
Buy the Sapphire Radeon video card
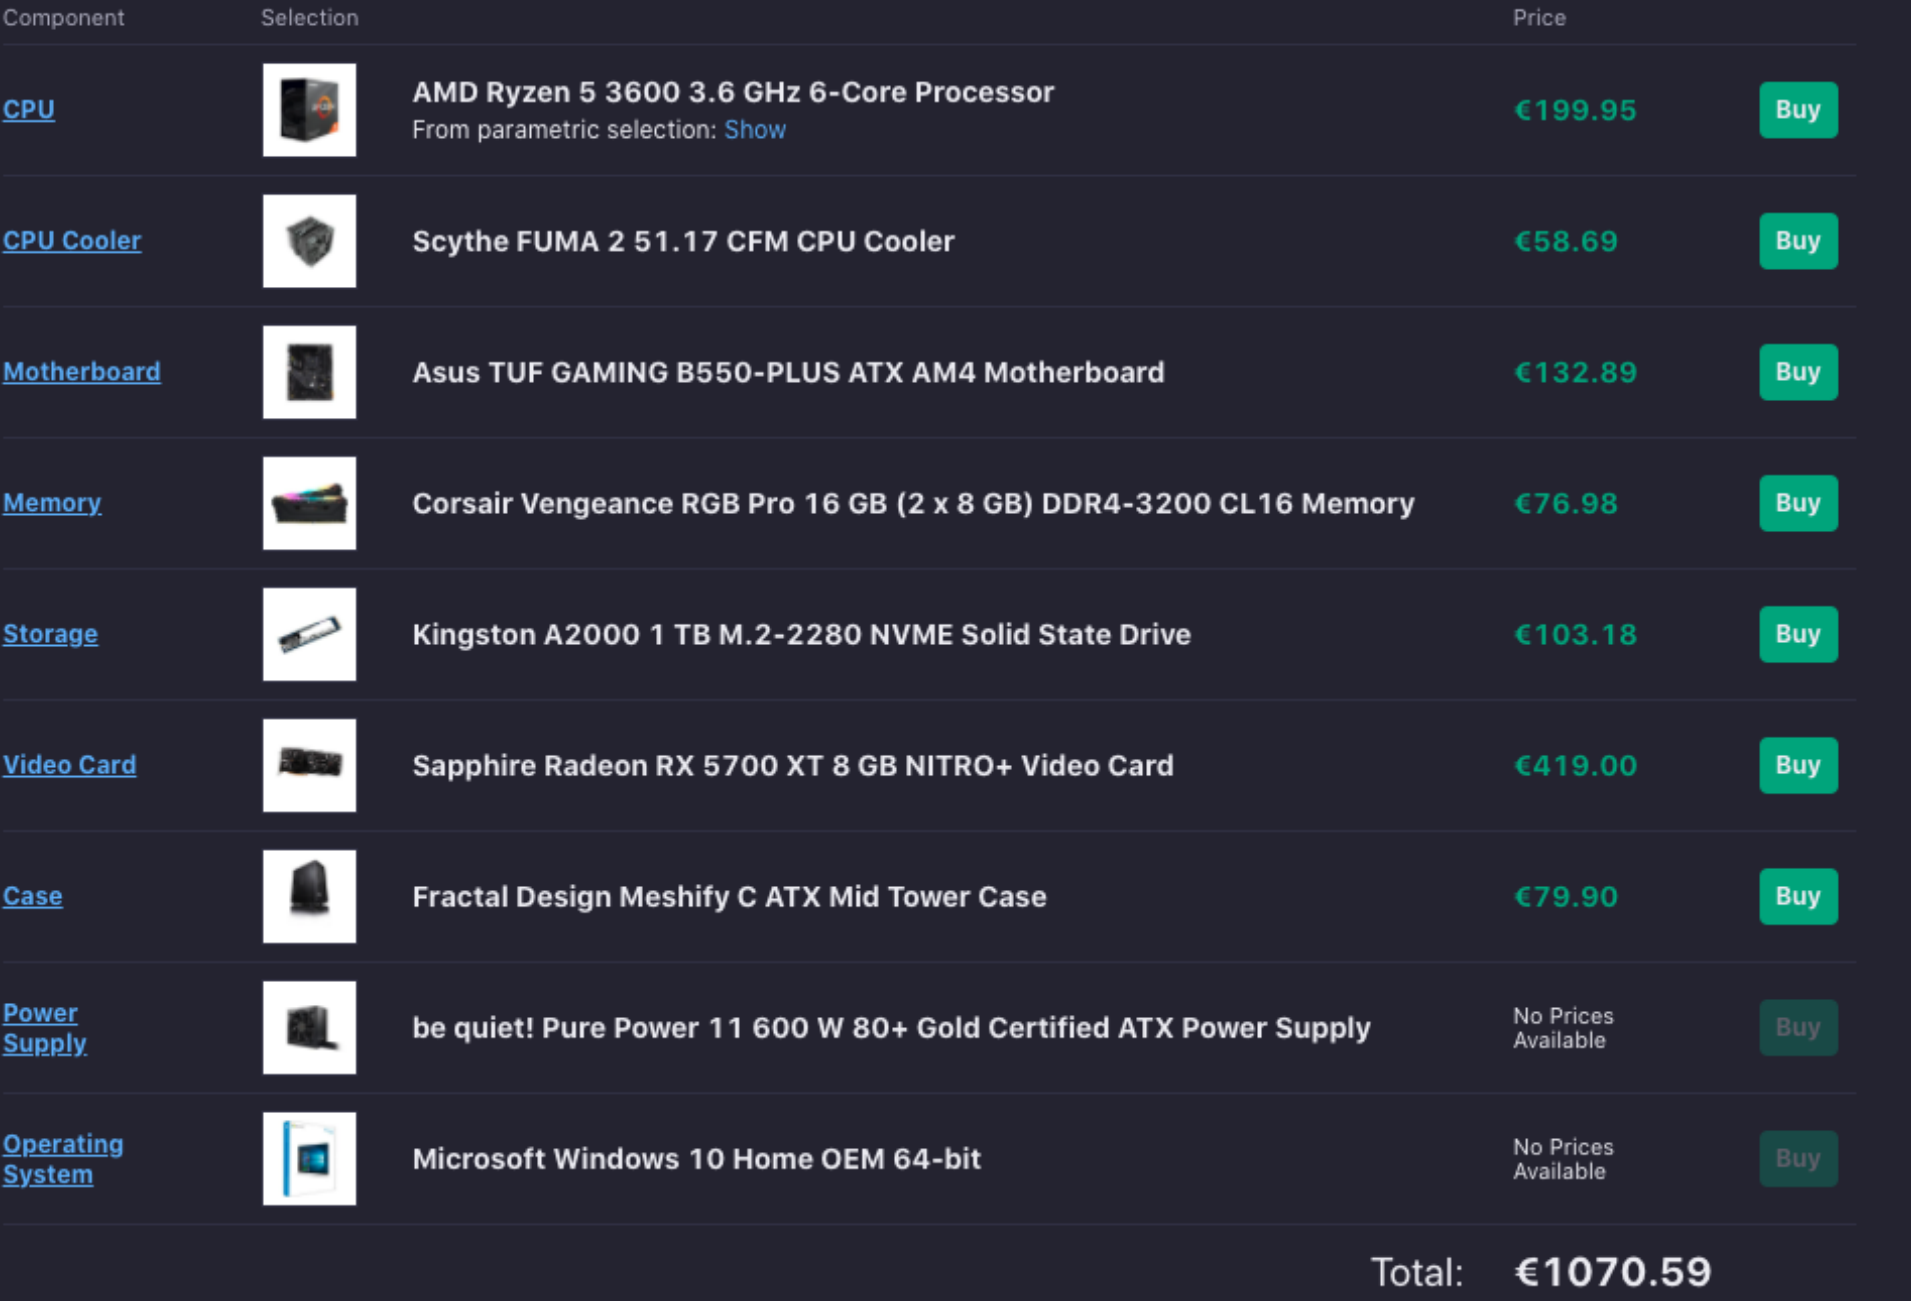[x=1798, y=765]
